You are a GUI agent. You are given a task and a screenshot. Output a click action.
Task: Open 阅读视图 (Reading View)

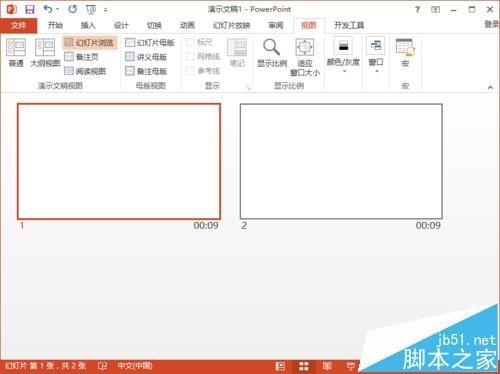click(x=85, y=71)
